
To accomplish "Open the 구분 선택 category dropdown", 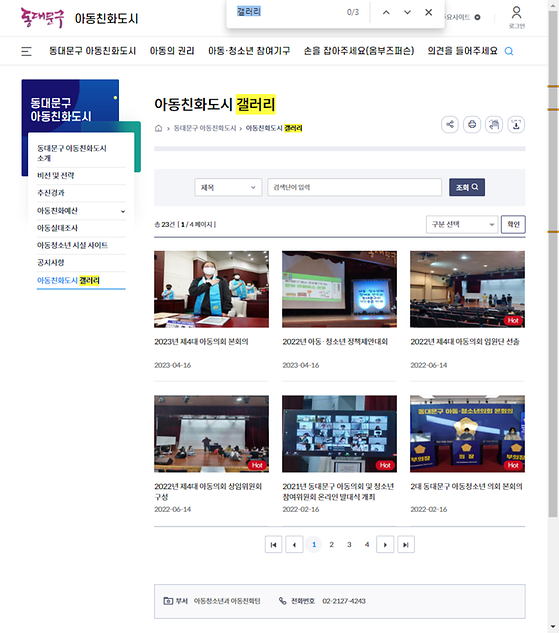I will pos(462,224).
